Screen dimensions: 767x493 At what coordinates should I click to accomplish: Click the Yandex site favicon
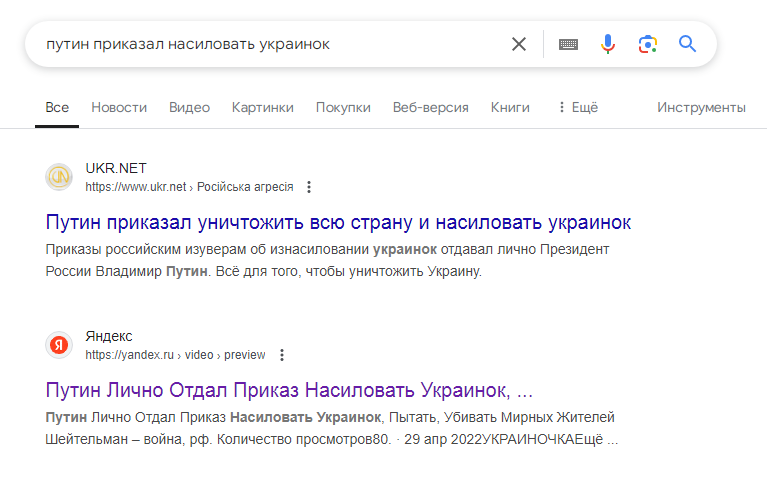(x=59, y=345)
